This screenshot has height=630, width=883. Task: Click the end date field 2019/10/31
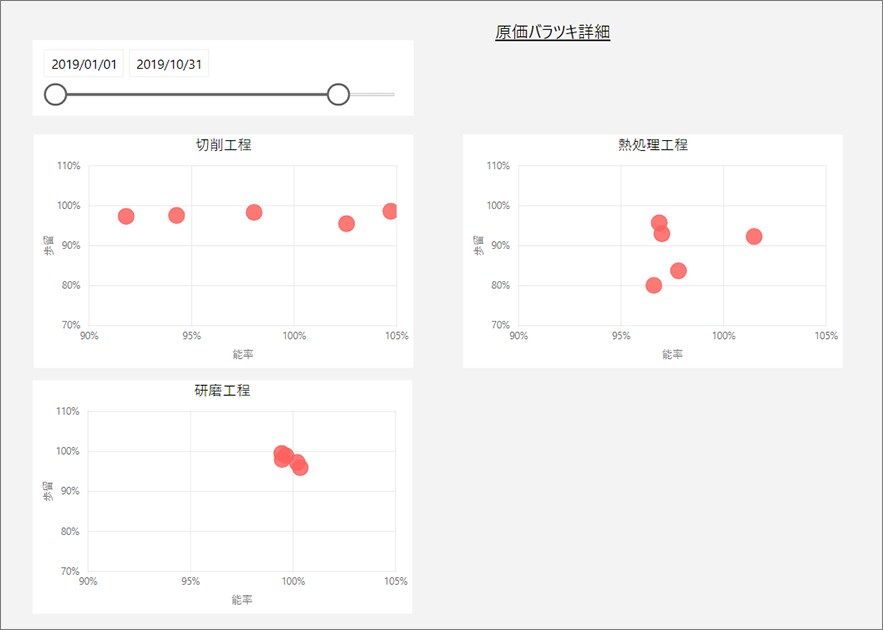click(169, 65)
